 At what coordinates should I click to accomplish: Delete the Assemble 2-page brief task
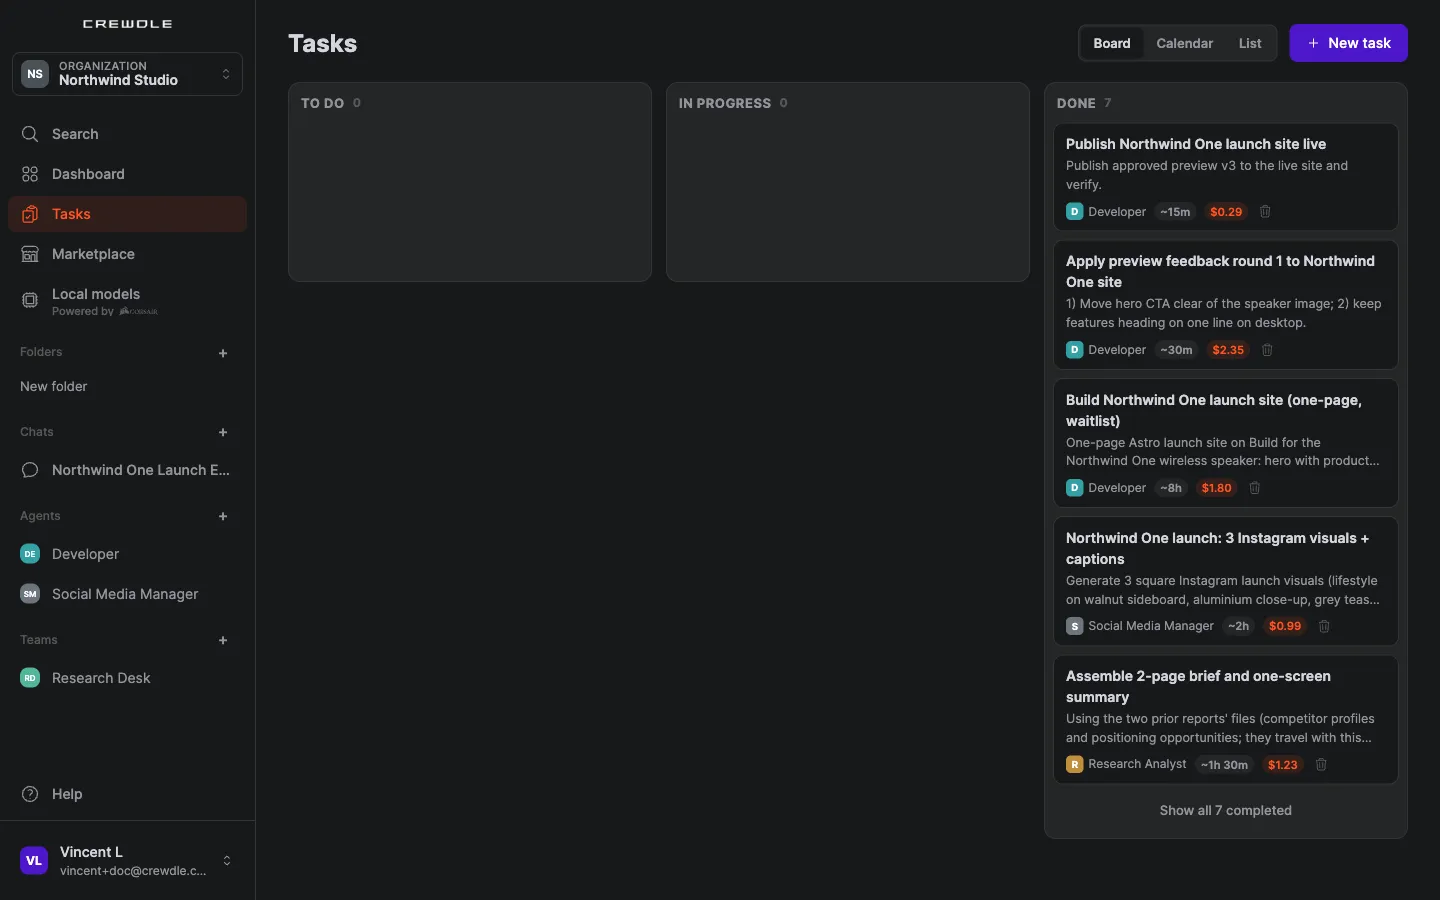[1321, 765]
